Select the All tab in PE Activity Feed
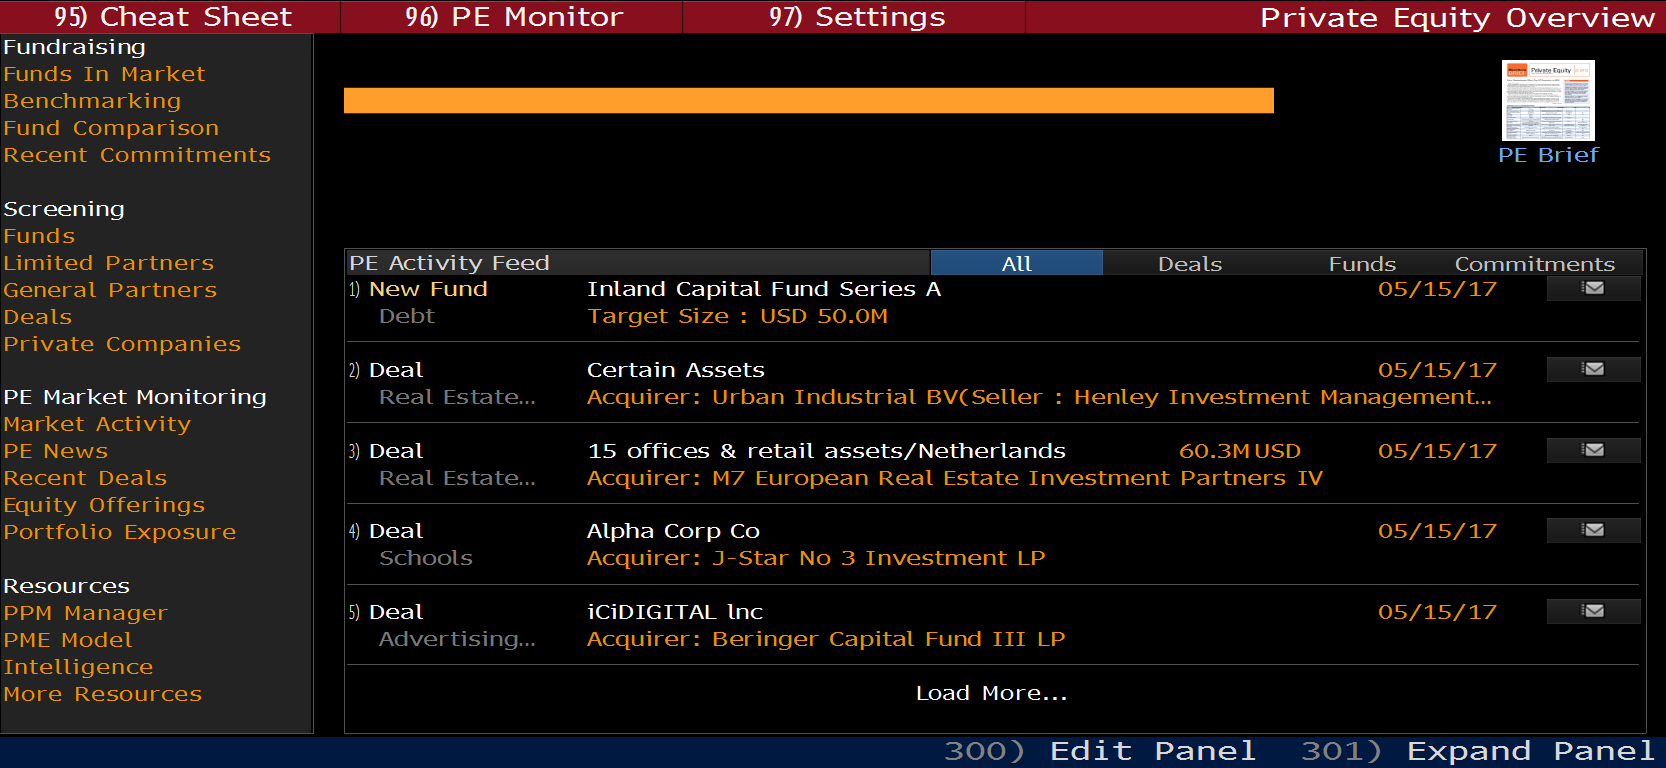Viewport: 1666px width, 768px height. [x=1016, y=264]
